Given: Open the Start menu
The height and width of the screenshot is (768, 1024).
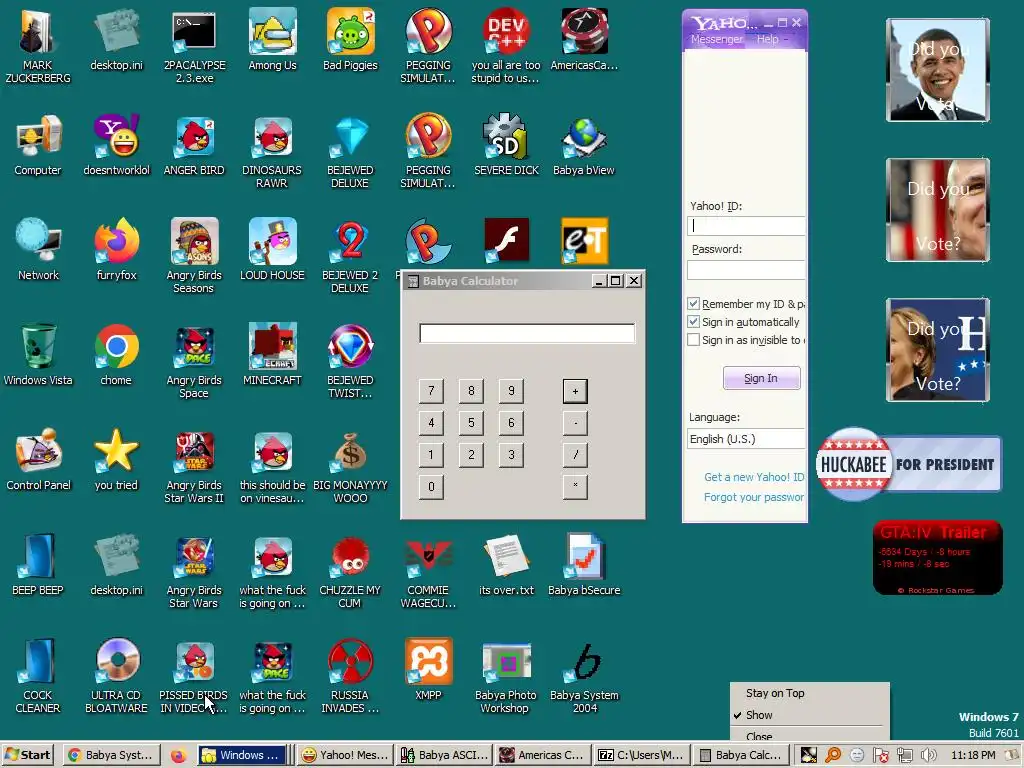Looking at the screenshot, I should point(29,755).
